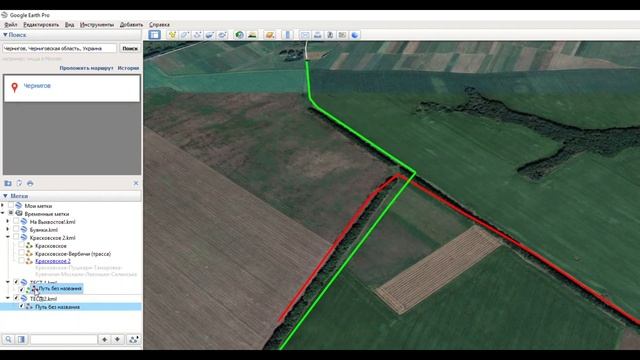Click the Save Image toolbar icon

click(330, 35)
